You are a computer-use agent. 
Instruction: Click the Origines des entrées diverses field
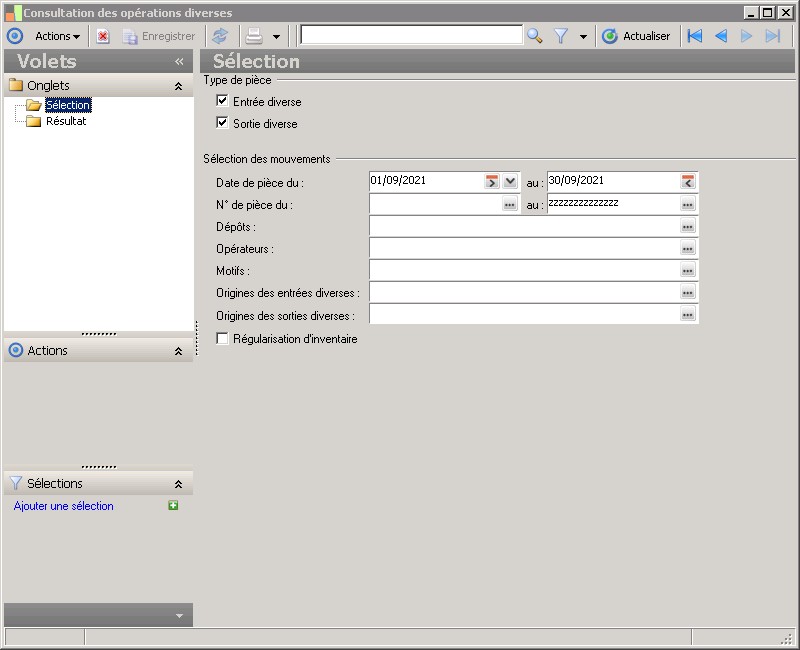tap(524, 292)
